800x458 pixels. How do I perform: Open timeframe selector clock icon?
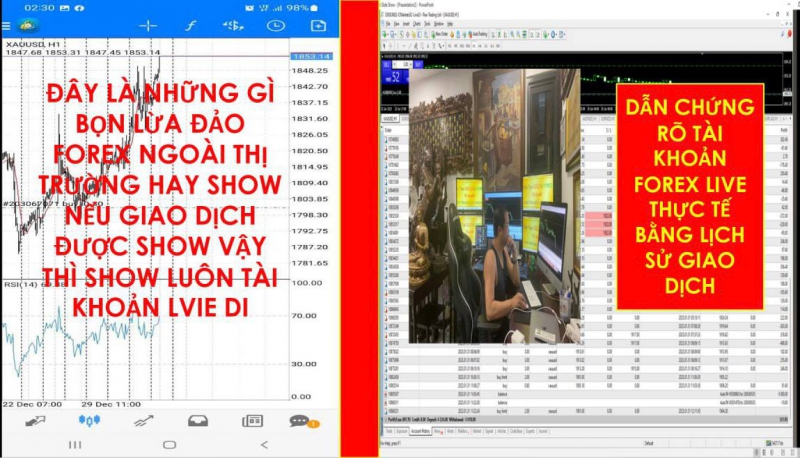(x=275, y=25)
